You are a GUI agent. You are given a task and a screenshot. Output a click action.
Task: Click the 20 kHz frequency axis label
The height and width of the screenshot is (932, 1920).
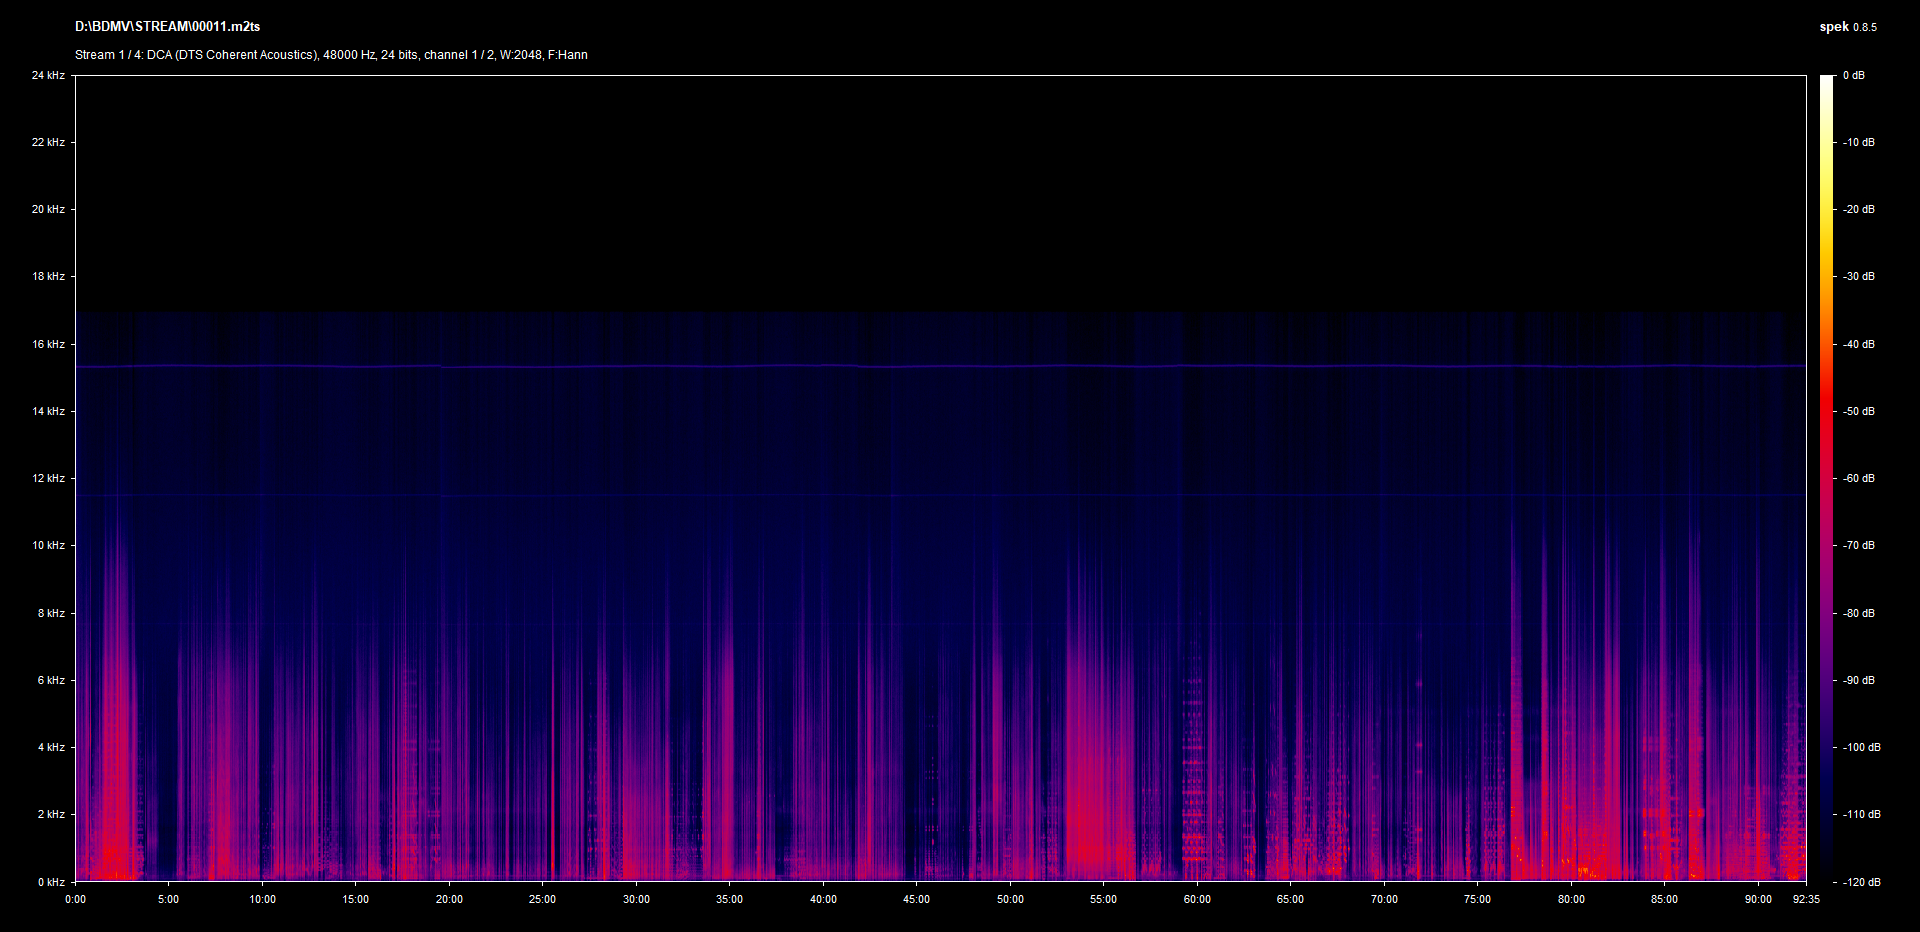[x=48, y=209]
